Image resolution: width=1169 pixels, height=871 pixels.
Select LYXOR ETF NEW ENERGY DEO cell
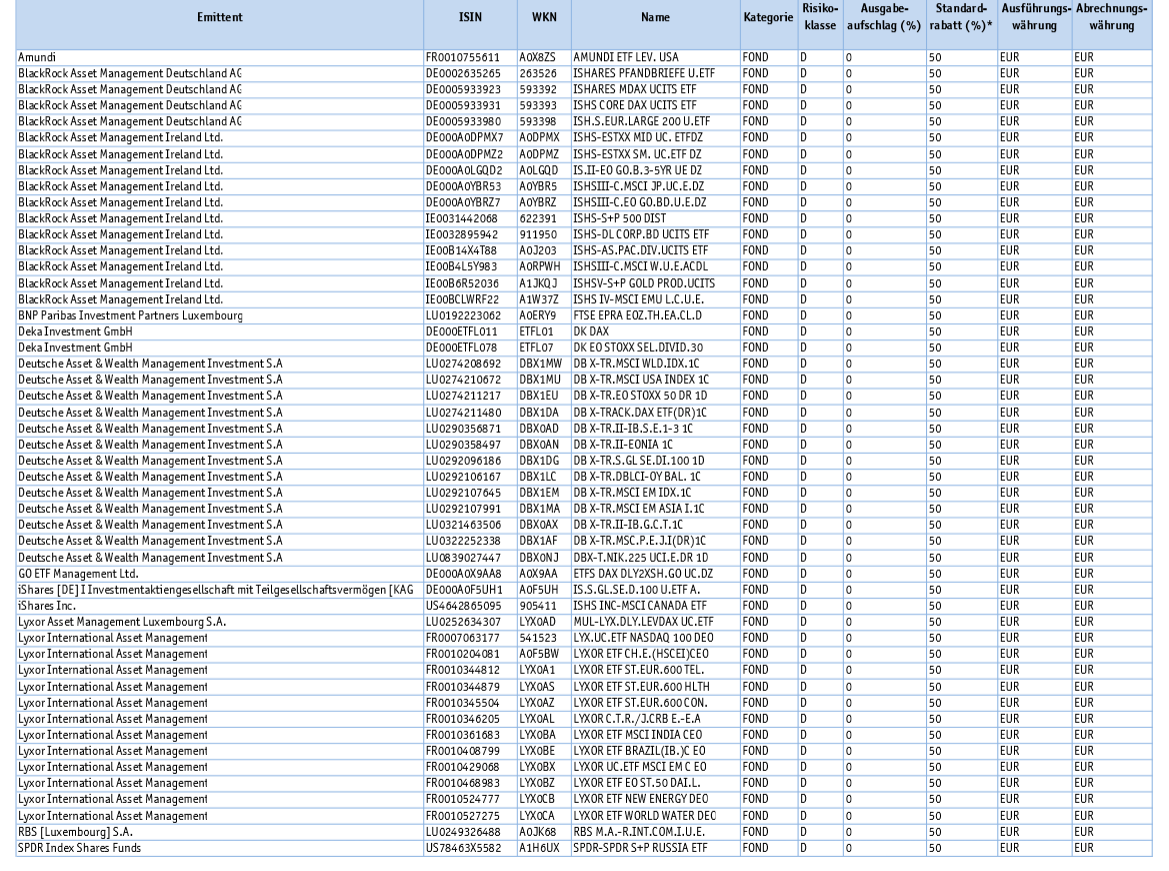pos(655,799)
